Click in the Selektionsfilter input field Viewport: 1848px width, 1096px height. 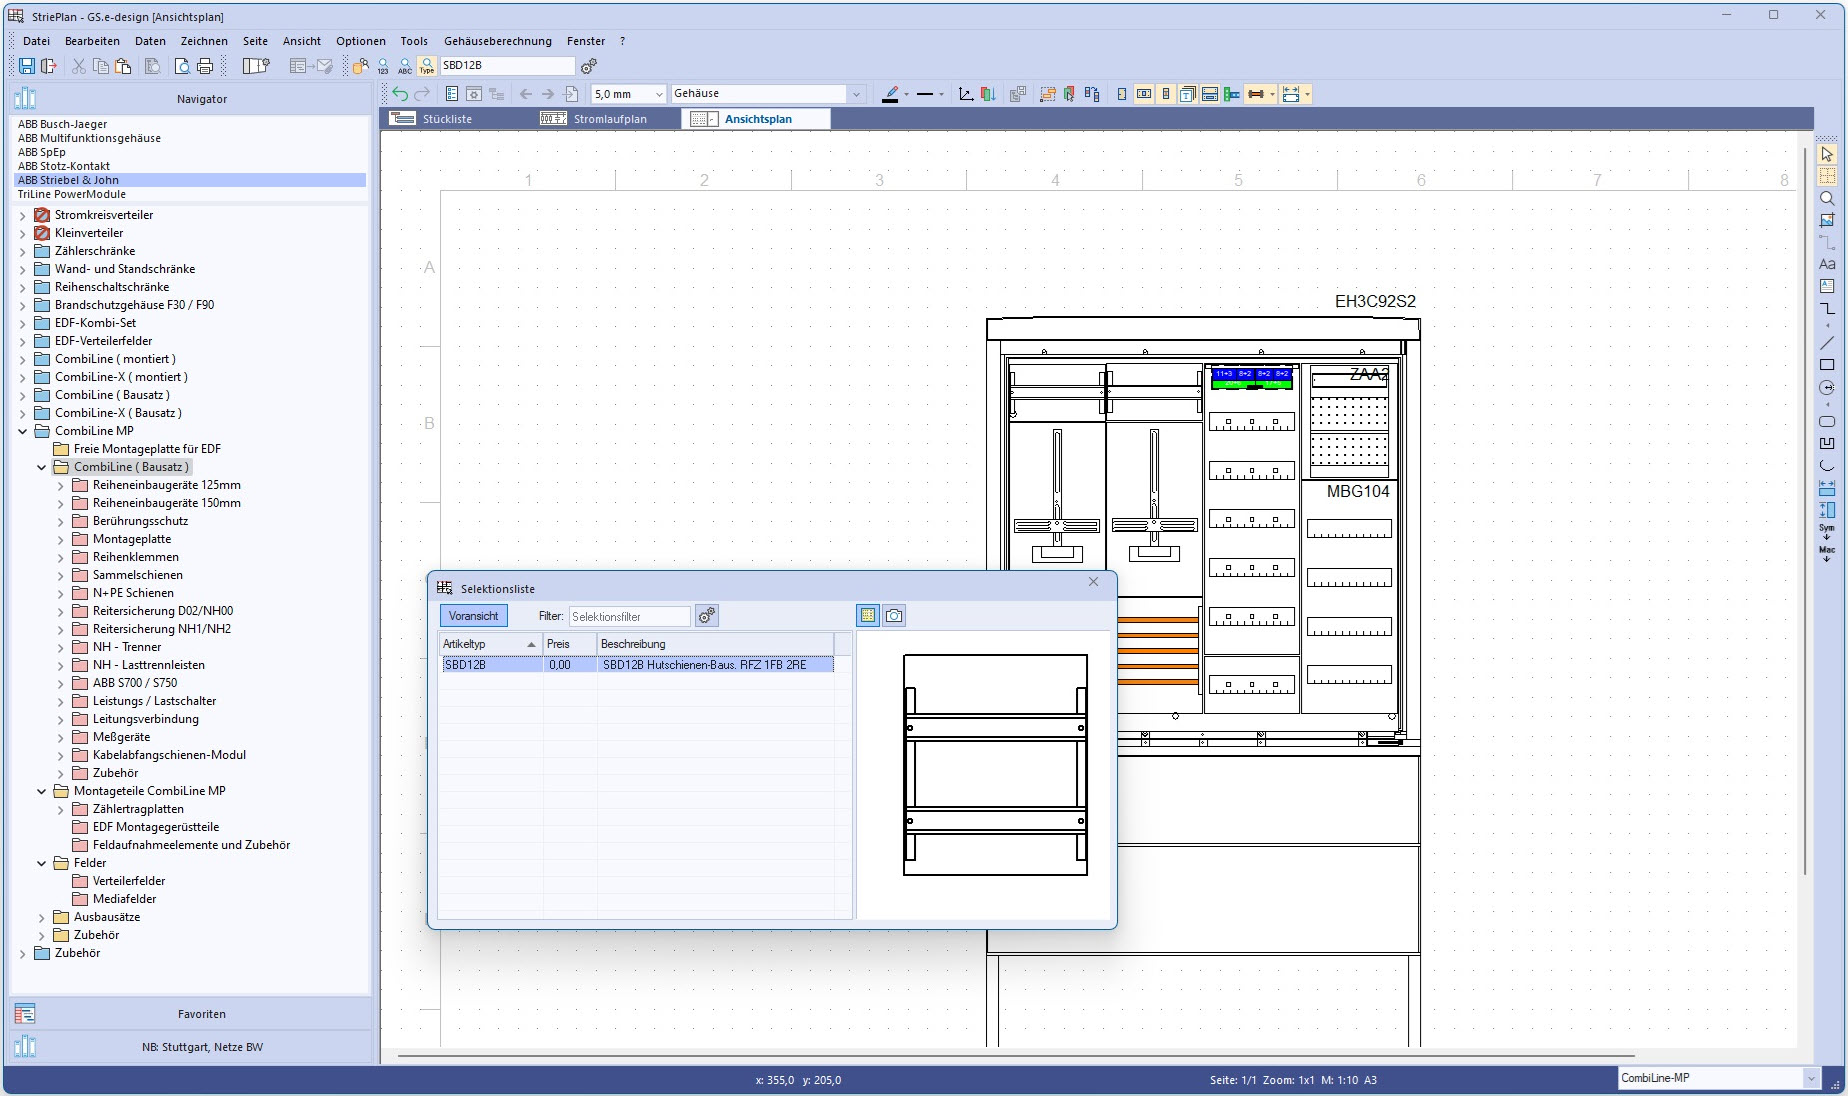629,616
